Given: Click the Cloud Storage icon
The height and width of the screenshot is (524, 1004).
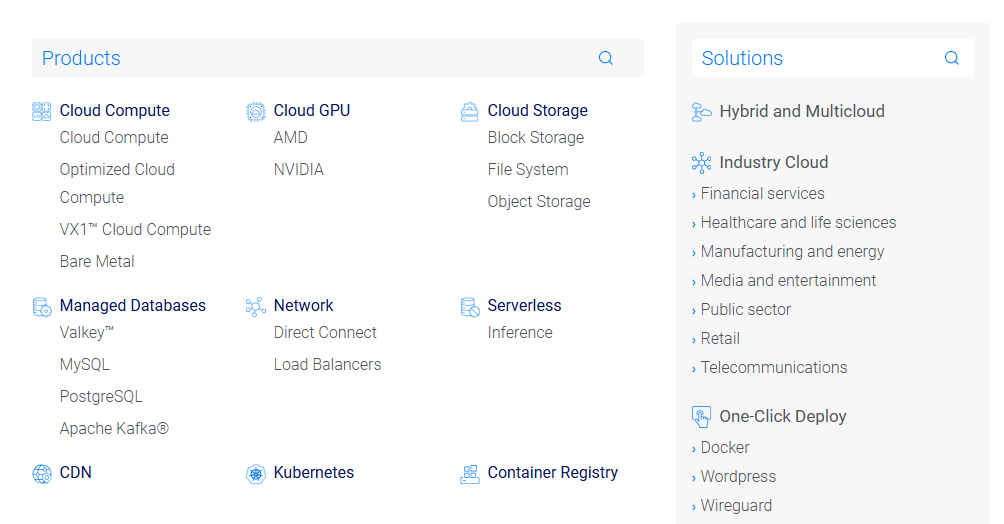Looking at the screenshot, I should click(469, 111).
